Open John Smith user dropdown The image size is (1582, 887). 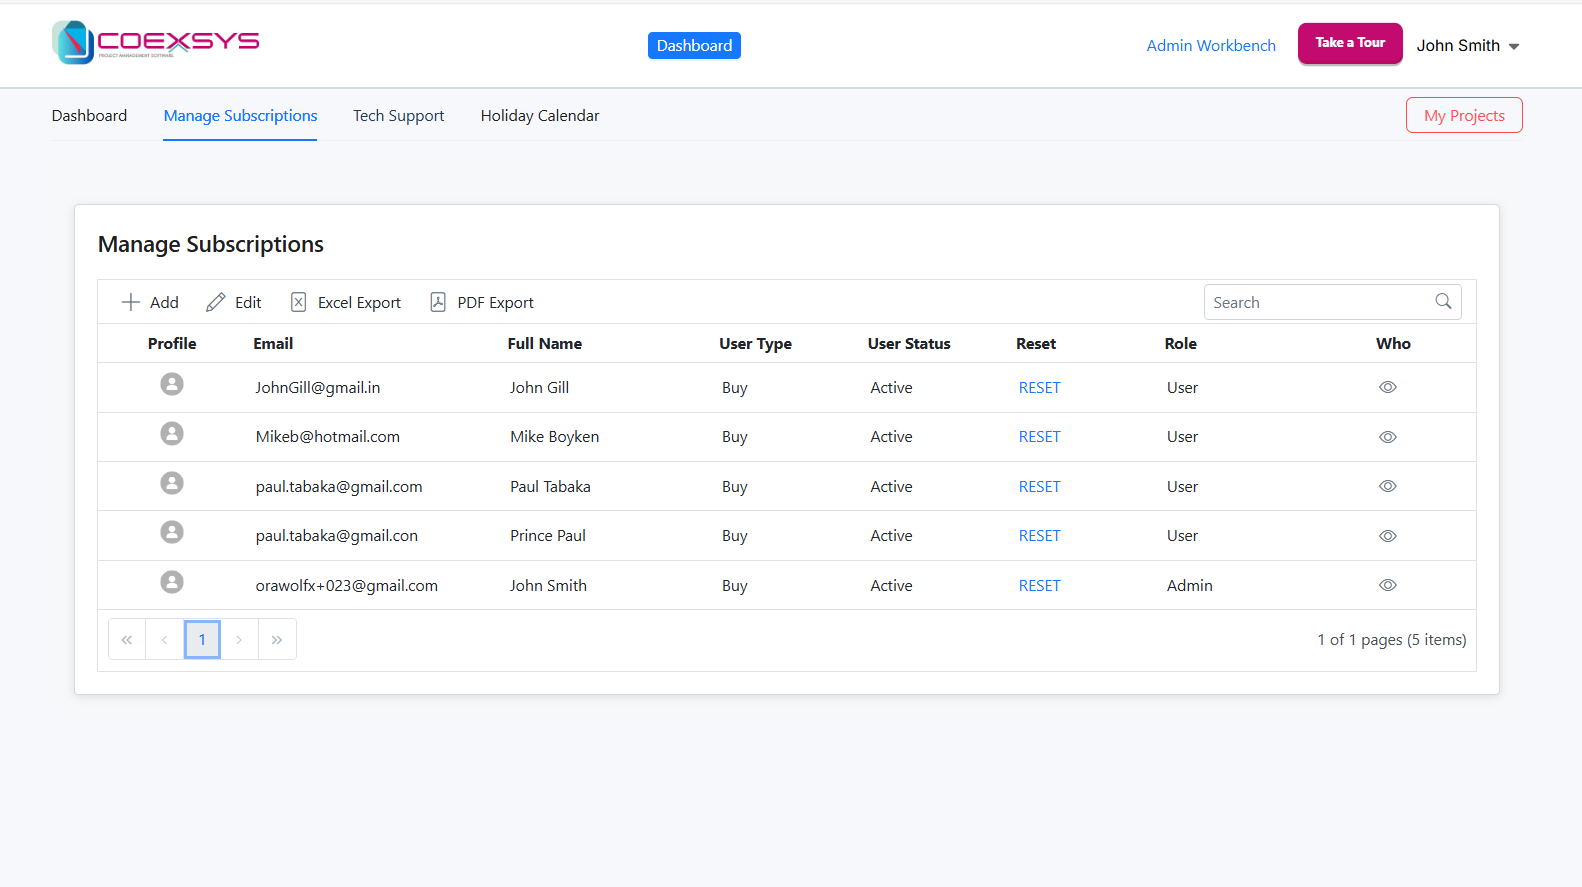coord(1468,46)
